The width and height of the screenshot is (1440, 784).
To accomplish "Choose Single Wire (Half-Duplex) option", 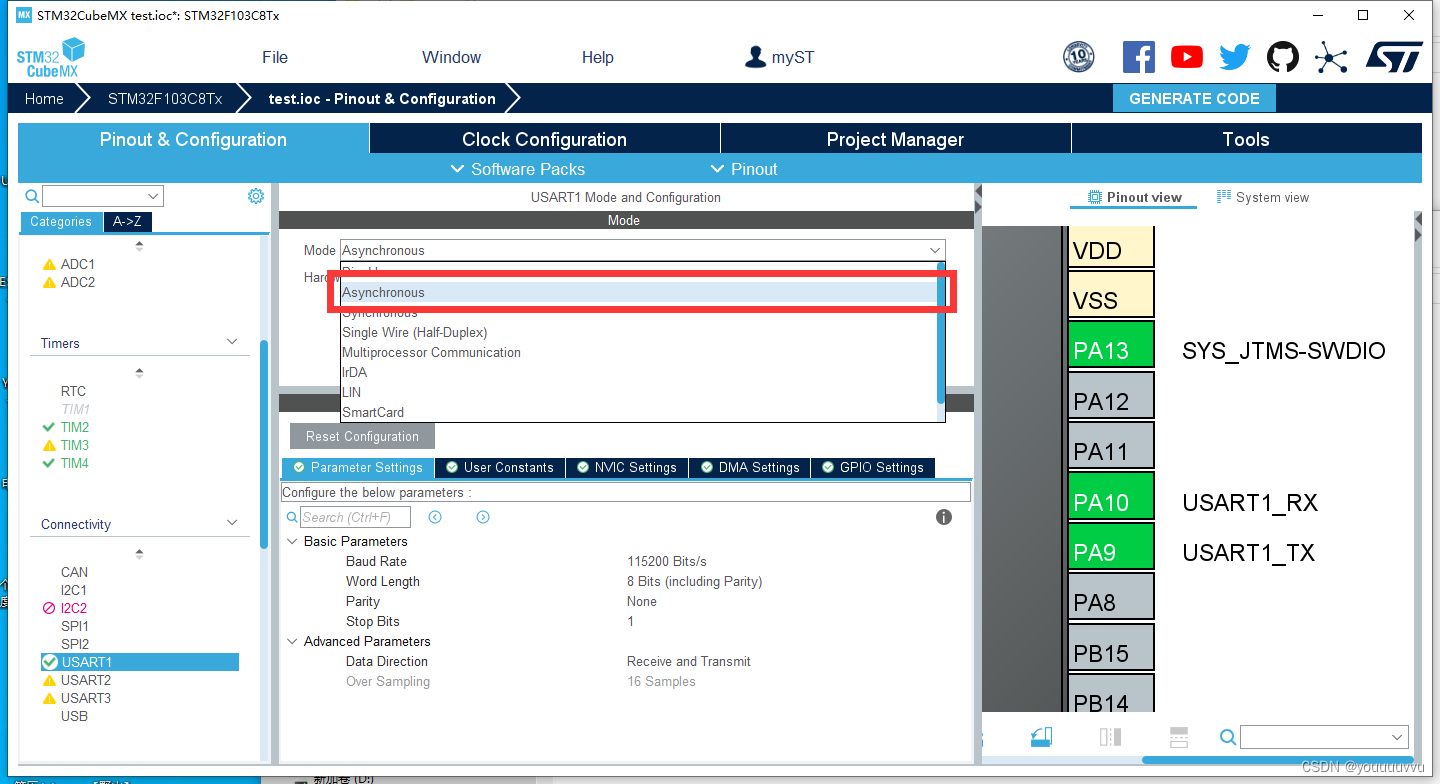I will (x=638, y=332).
